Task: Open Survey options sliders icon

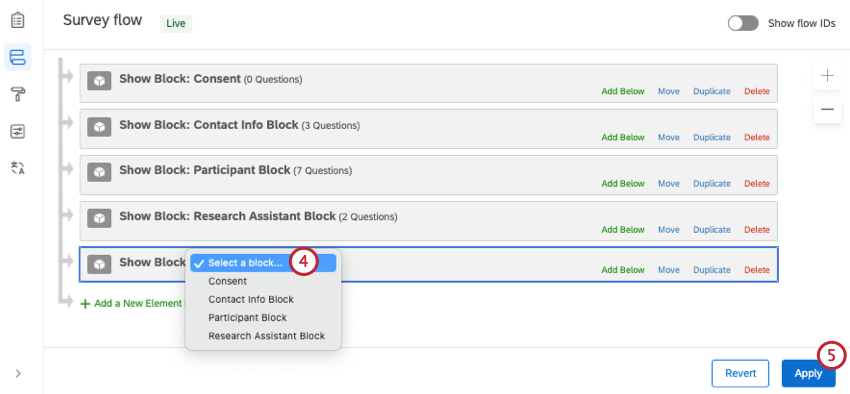Action: [17, 131]
